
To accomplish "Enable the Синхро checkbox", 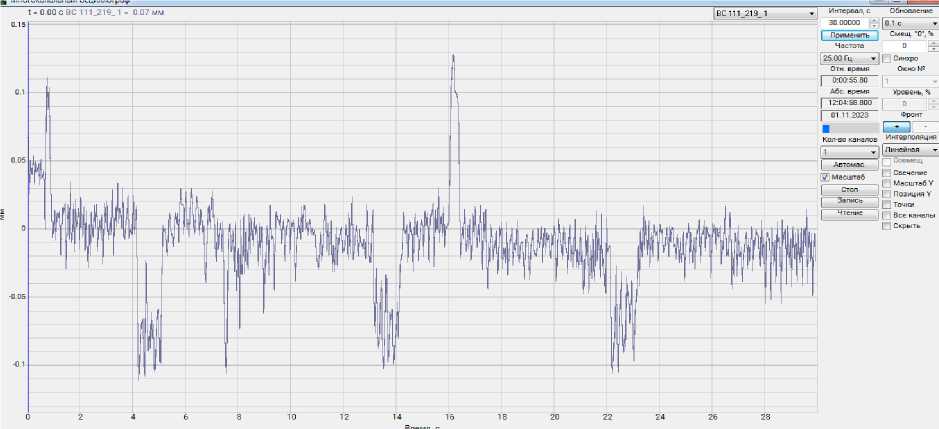I will pyautogui.click(x=888, y=59).
